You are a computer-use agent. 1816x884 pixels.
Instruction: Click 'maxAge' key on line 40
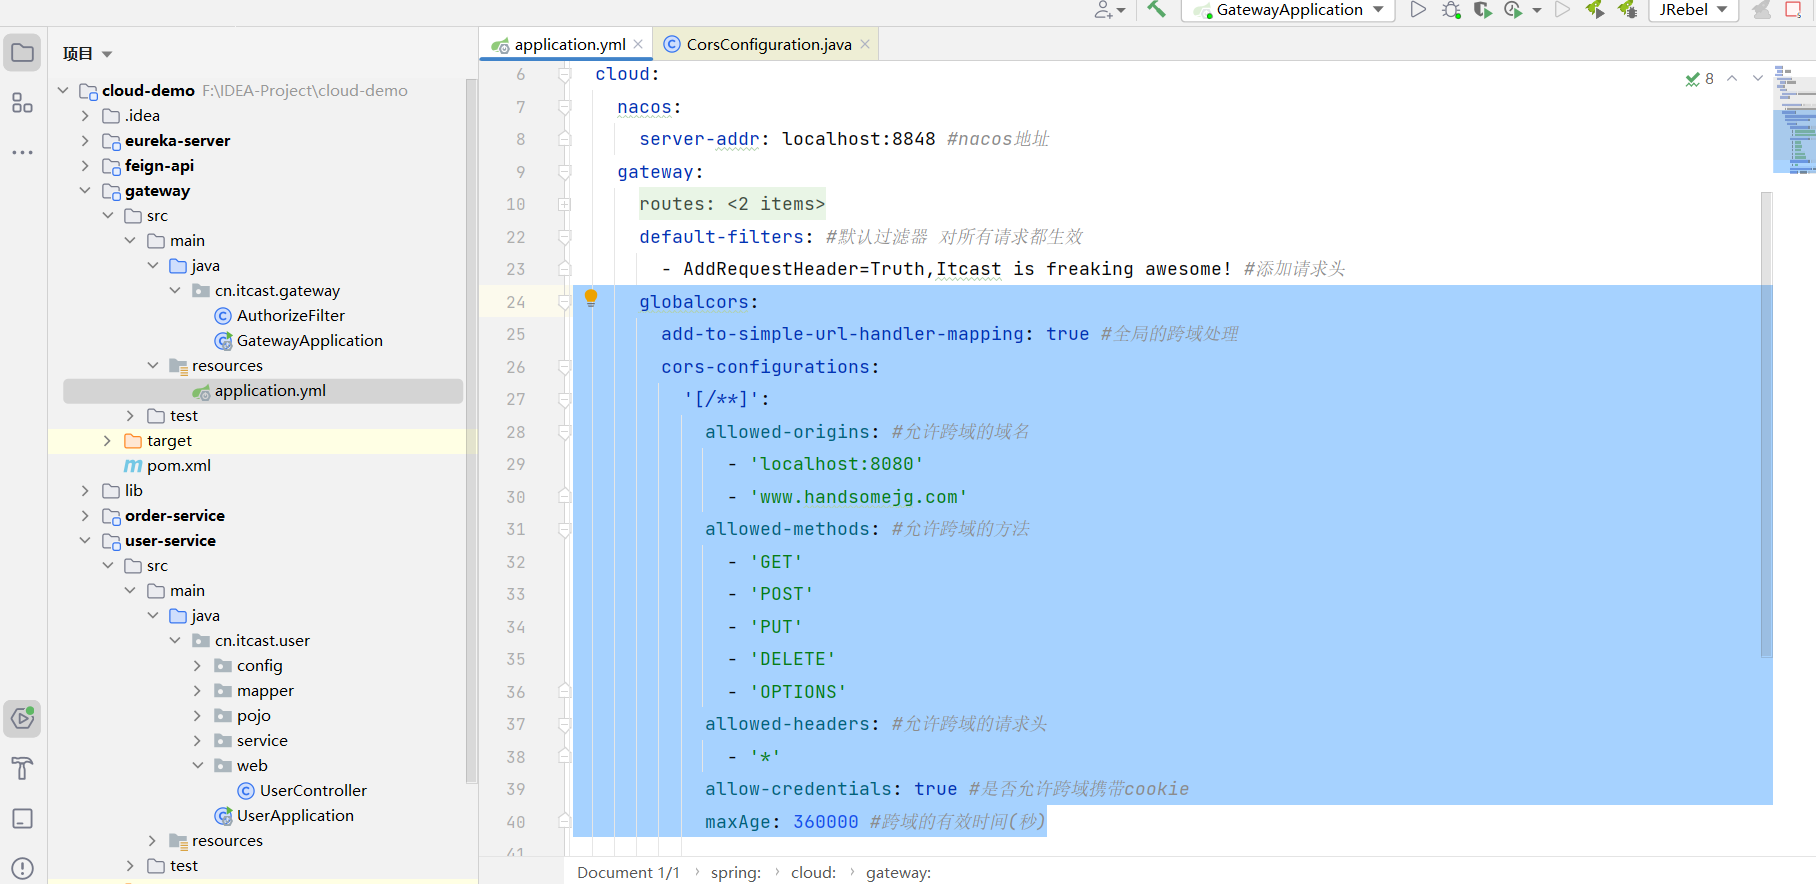coord(738,822)
